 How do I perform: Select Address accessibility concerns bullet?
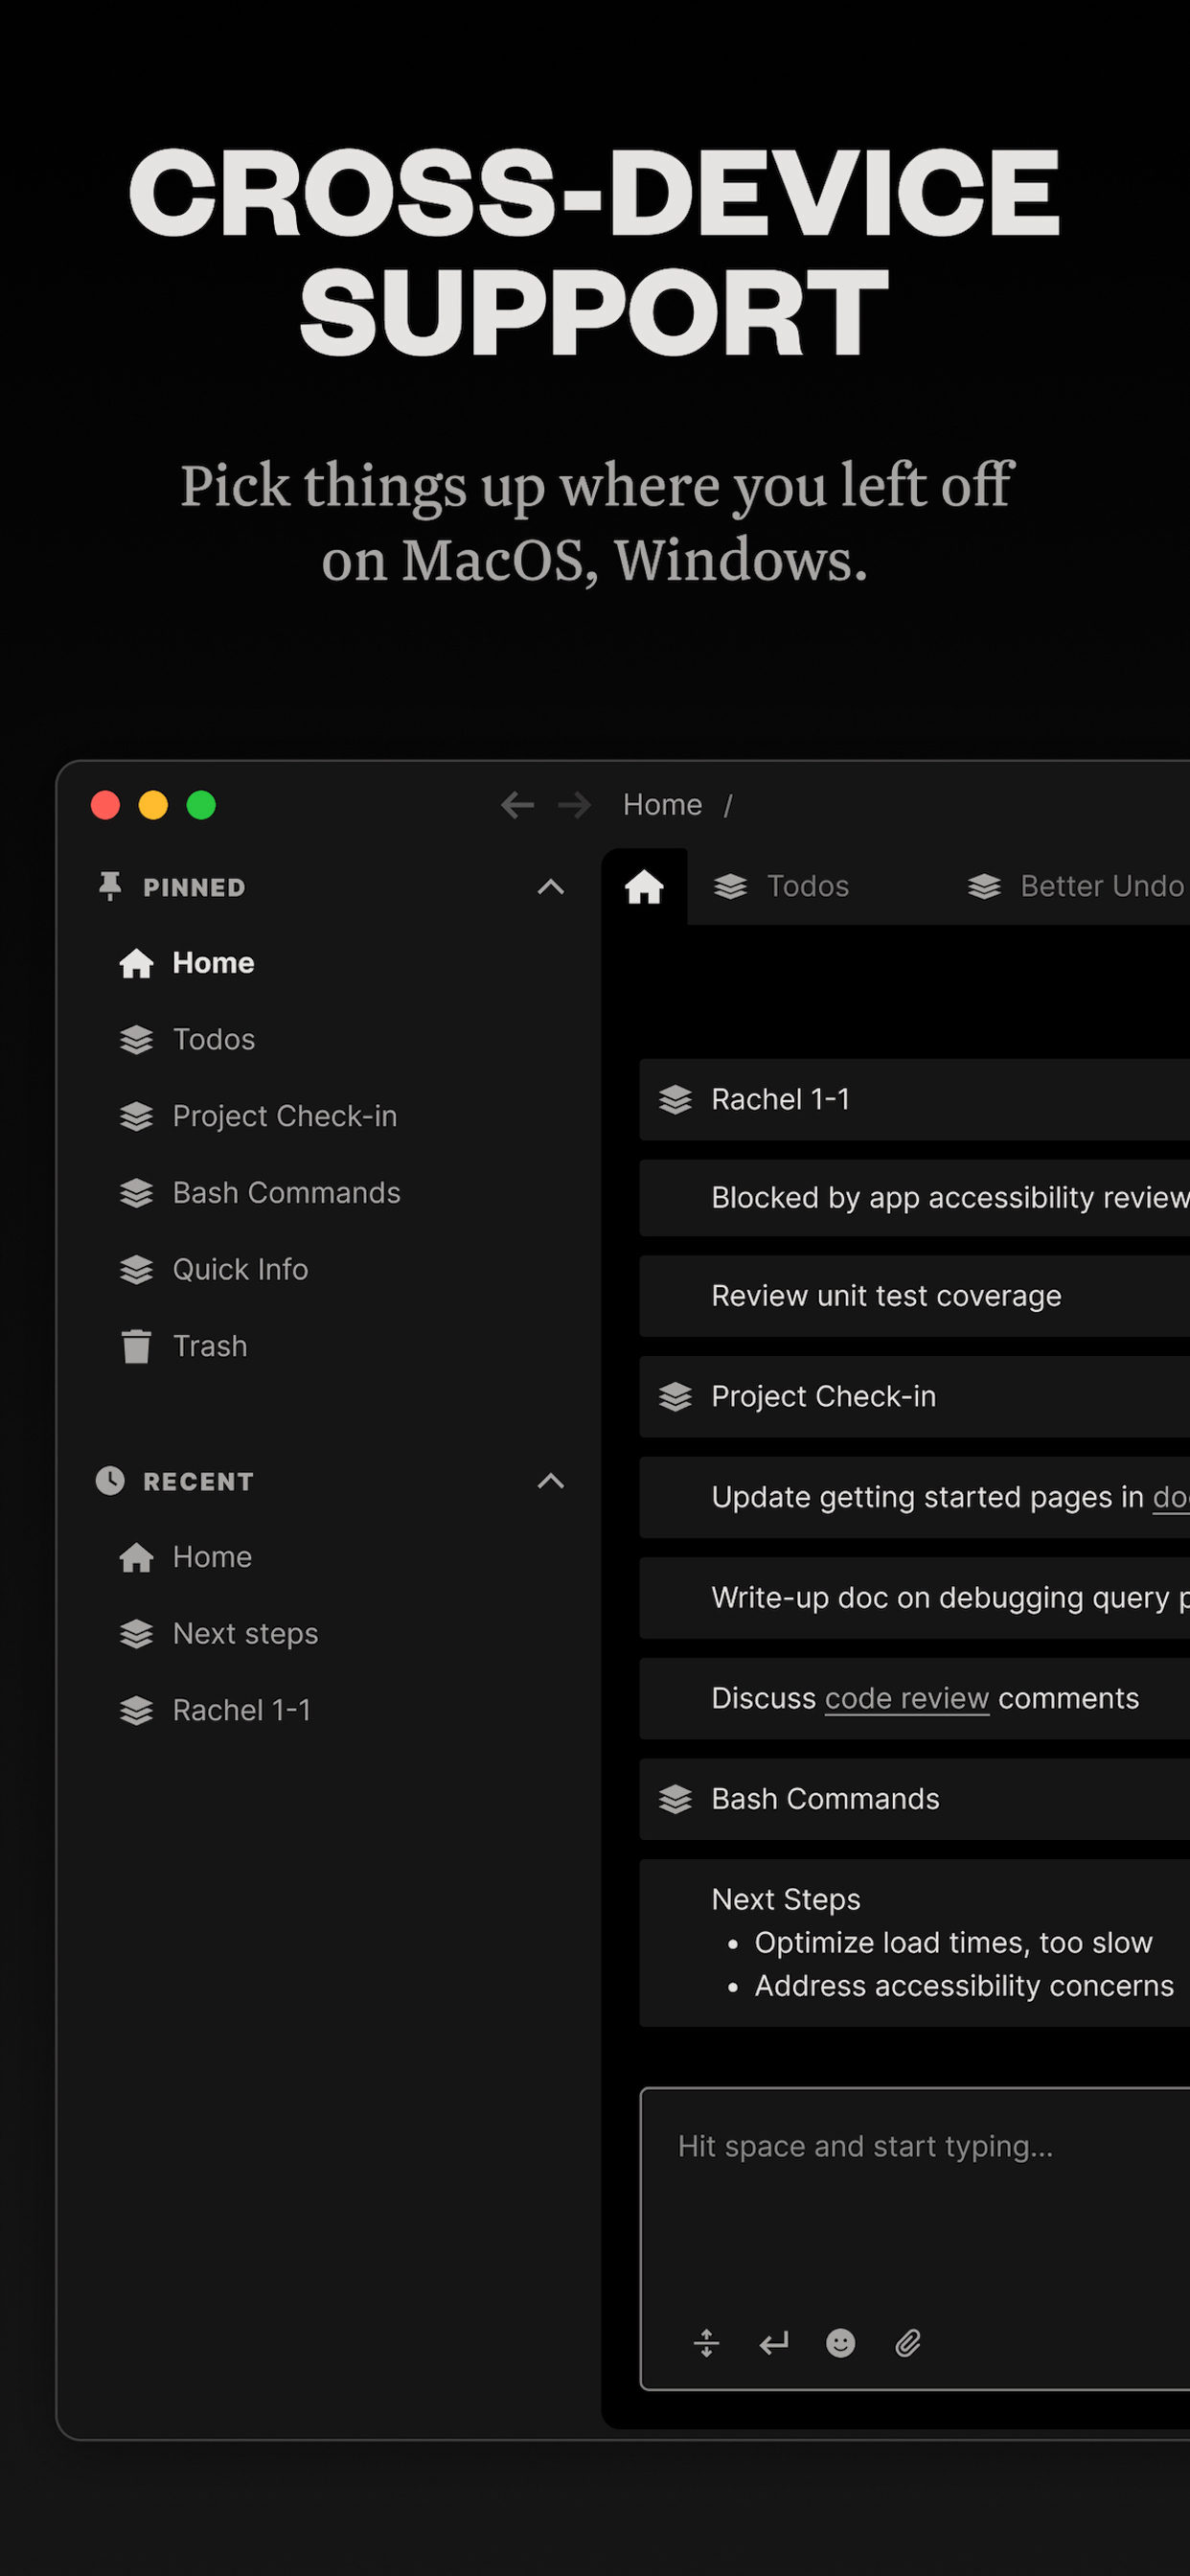(x=964, y=1986)
